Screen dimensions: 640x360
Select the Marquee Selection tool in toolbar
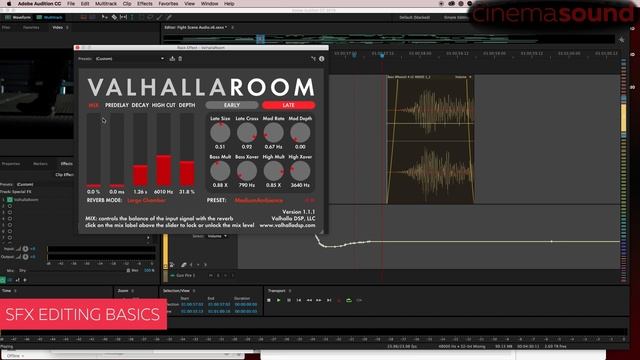(x=141, y=18)
